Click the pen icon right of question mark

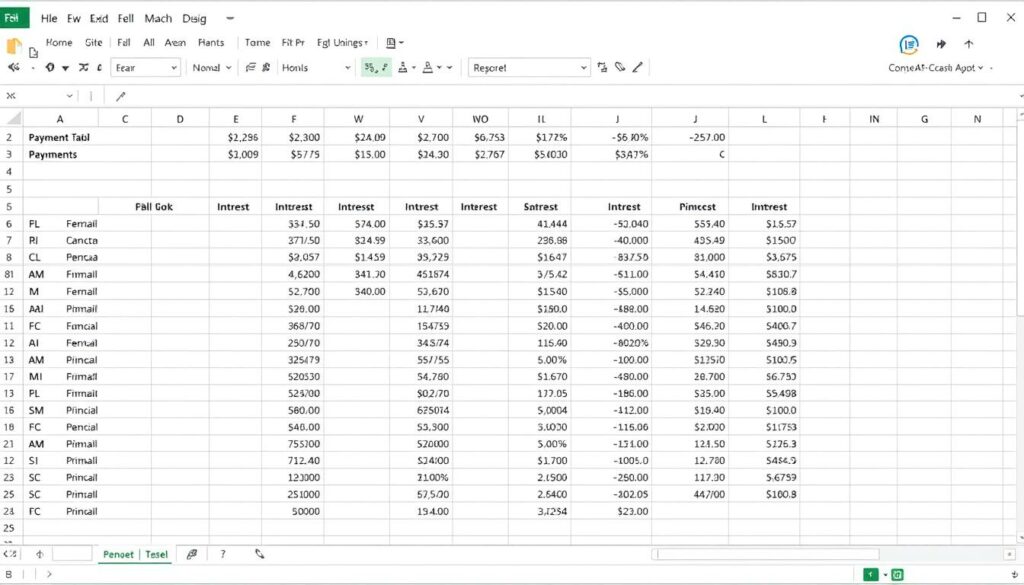[x=259, y=554]
